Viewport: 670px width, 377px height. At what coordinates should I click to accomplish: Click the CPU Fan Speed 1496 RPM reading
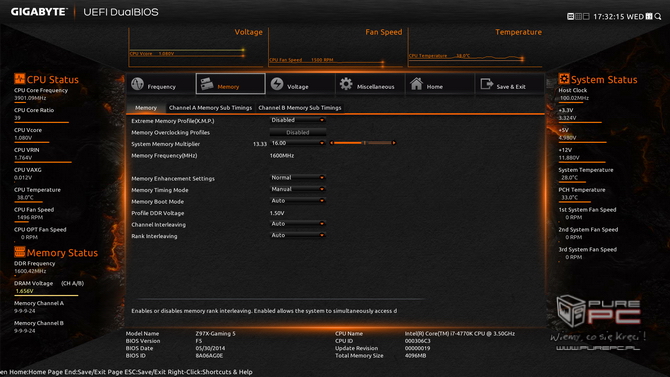coord(30,217)
